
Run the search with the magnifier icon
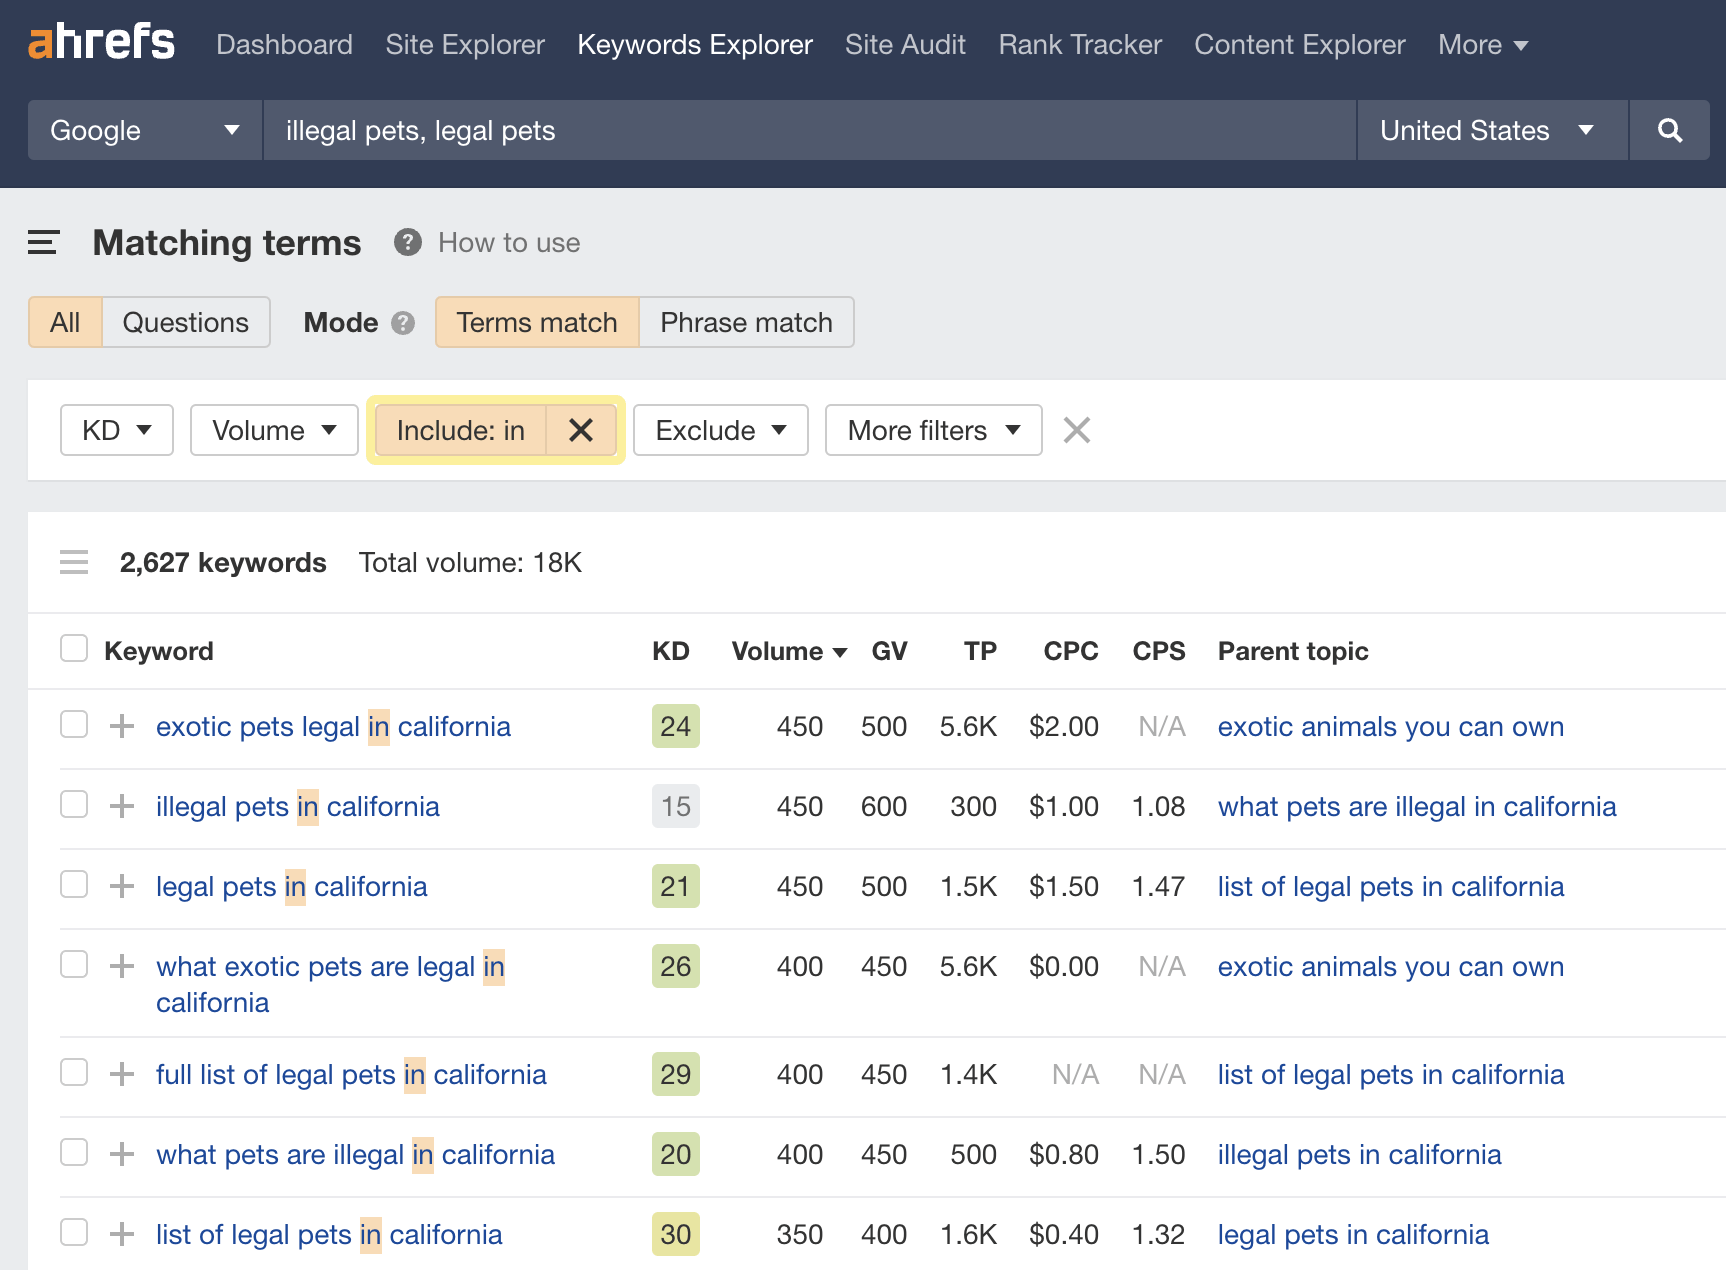pos(1668,130)
